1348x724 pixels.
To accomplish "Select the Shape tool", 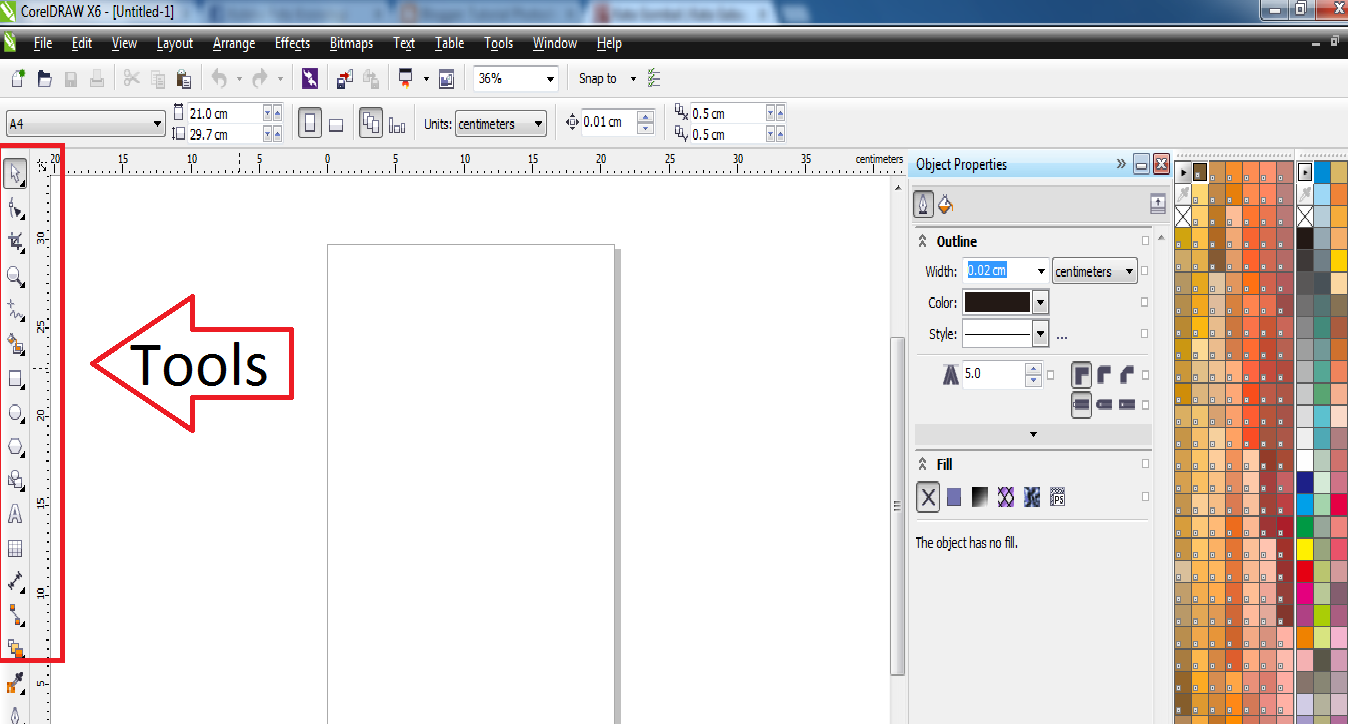I will click(x=15, y=208).
